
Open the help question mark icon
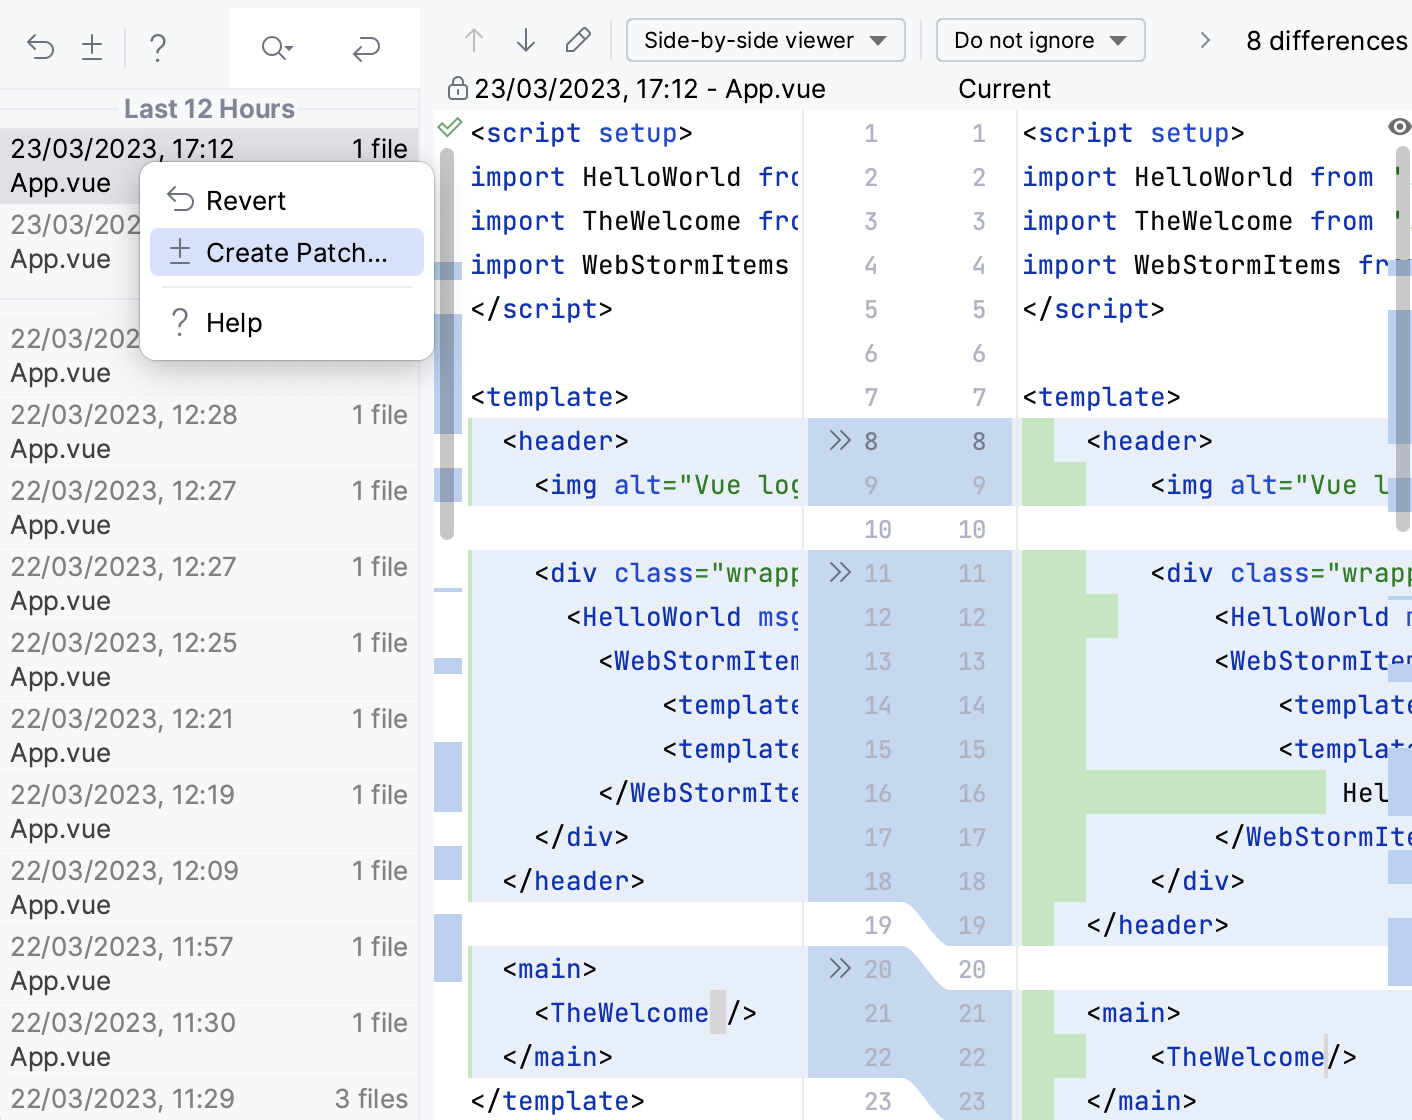point(157,47)
